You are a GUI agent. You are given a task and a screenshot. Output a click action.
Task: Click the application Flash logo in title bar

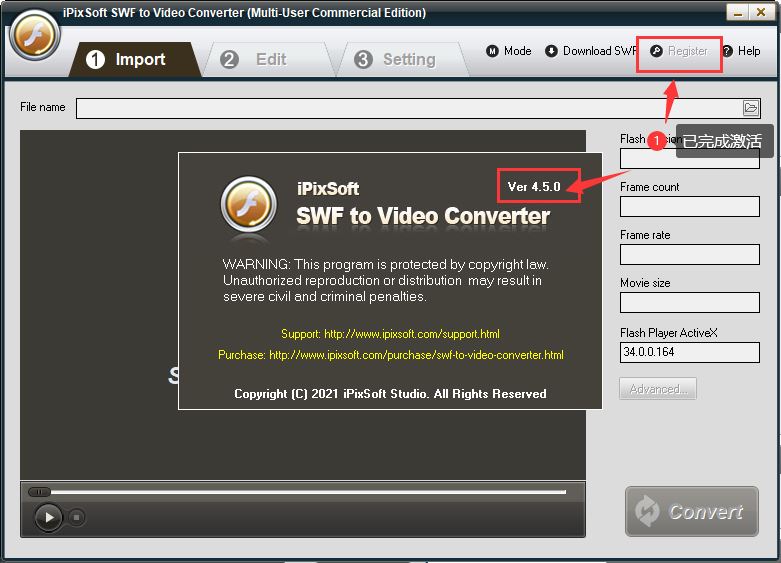[x=34, y=35]
